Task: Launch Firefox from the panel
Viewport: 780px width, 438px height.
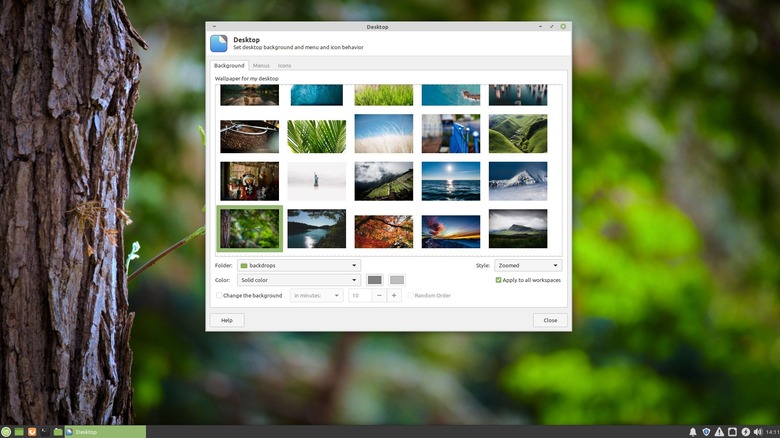Action: [x=32, y=431]
